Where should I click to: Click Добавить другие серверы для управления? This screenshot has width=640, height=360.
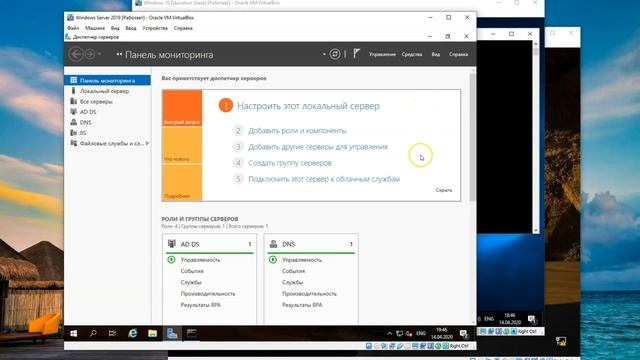tap(318, 147)
